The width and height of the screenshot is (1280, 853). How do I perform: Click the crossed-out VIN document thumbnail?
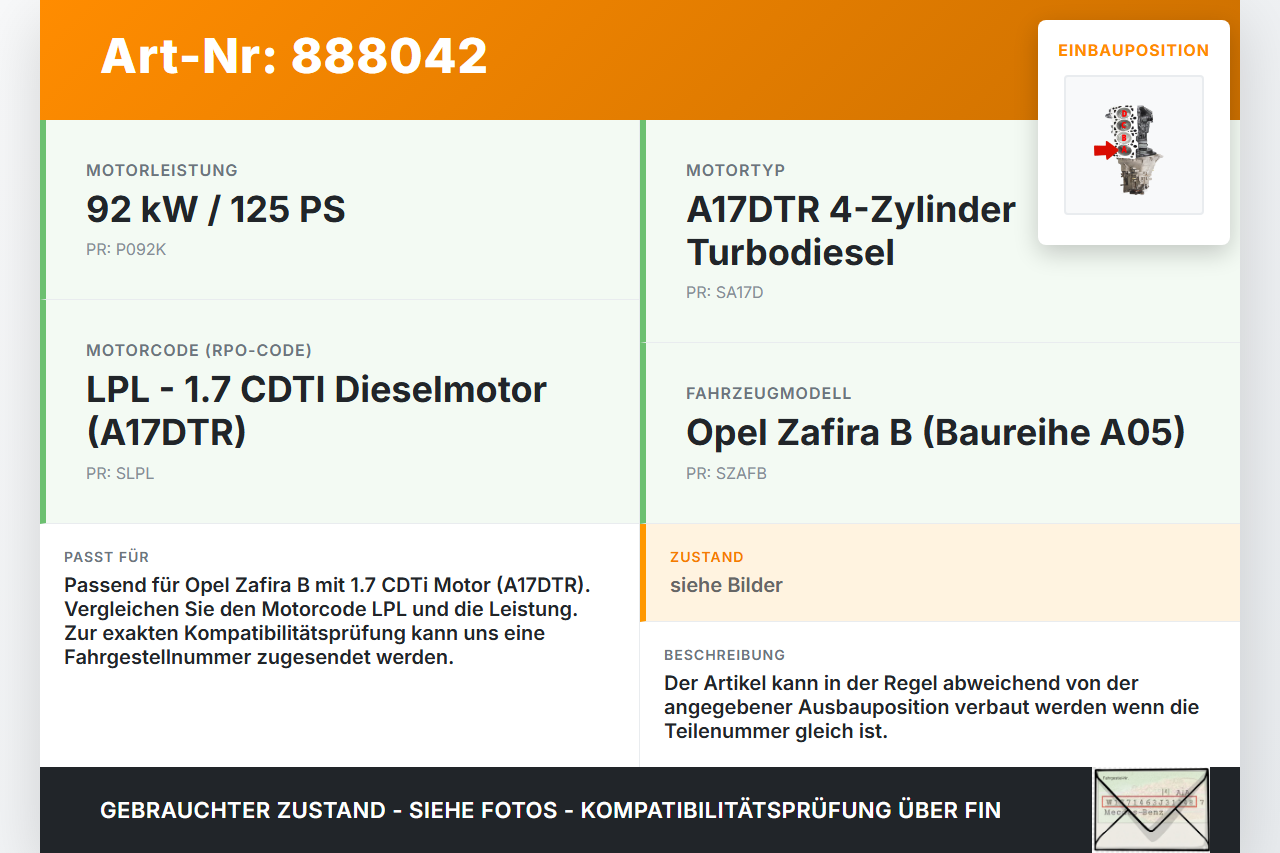tap(1151, 810)
